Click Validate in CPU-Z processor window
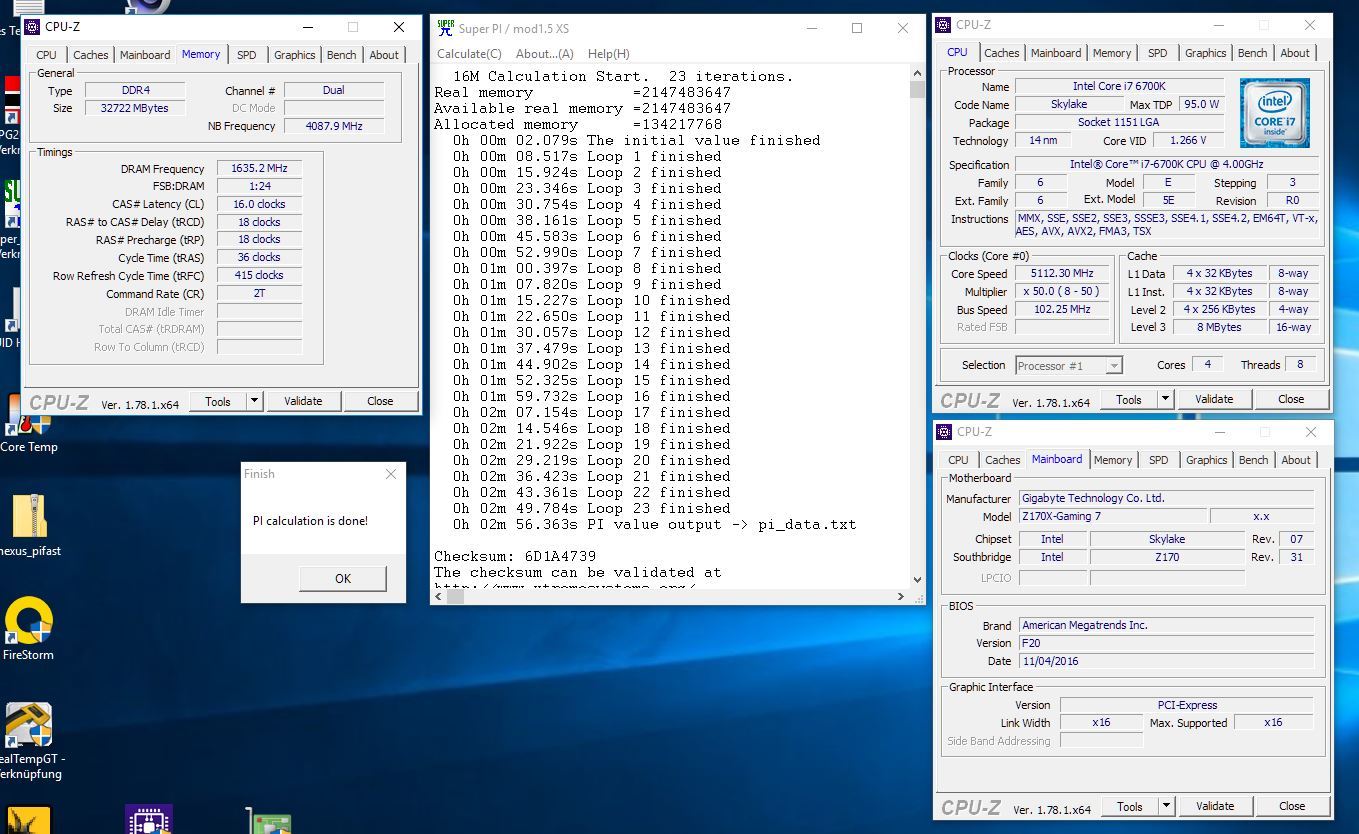Screen dimensions: 1359x834 1214,399
